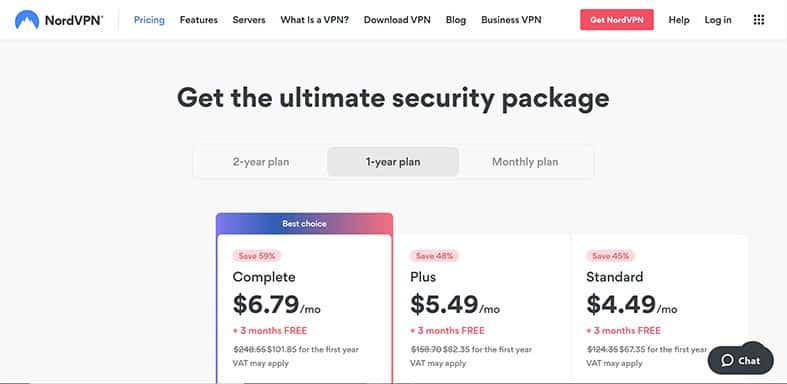The image size is (787, 384).
Task: Choose the Plus plan card
Action: 482,309
